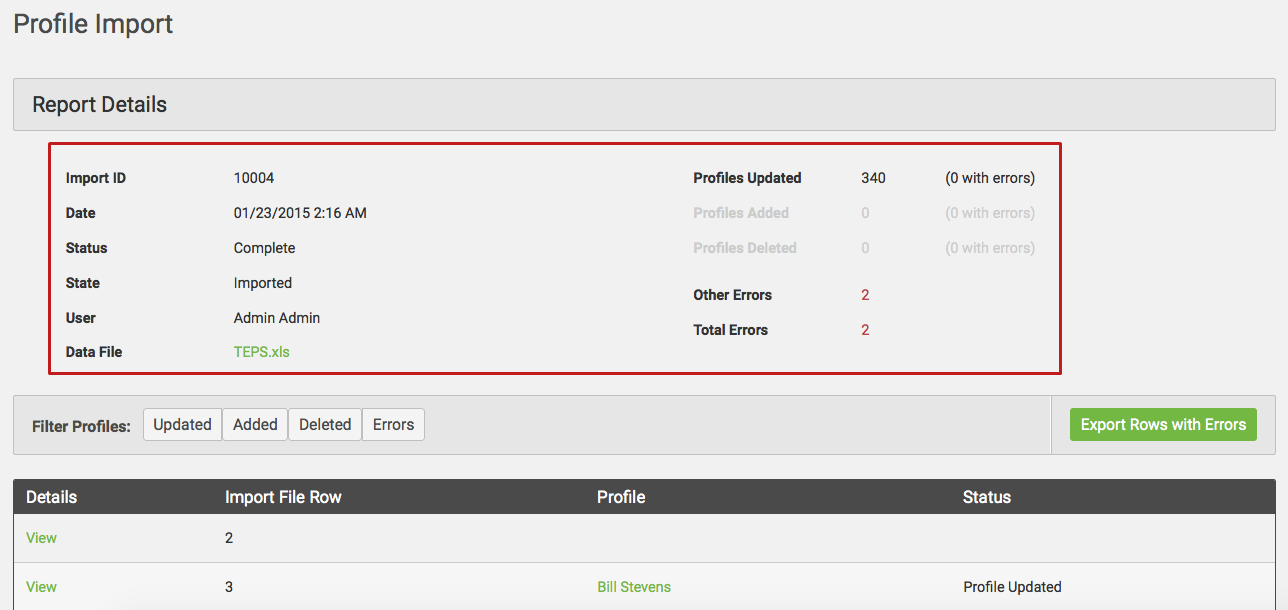This screenshot has height=610, width=1288.
Task: Click import file row number 2 cell
Action: (229, 538)
